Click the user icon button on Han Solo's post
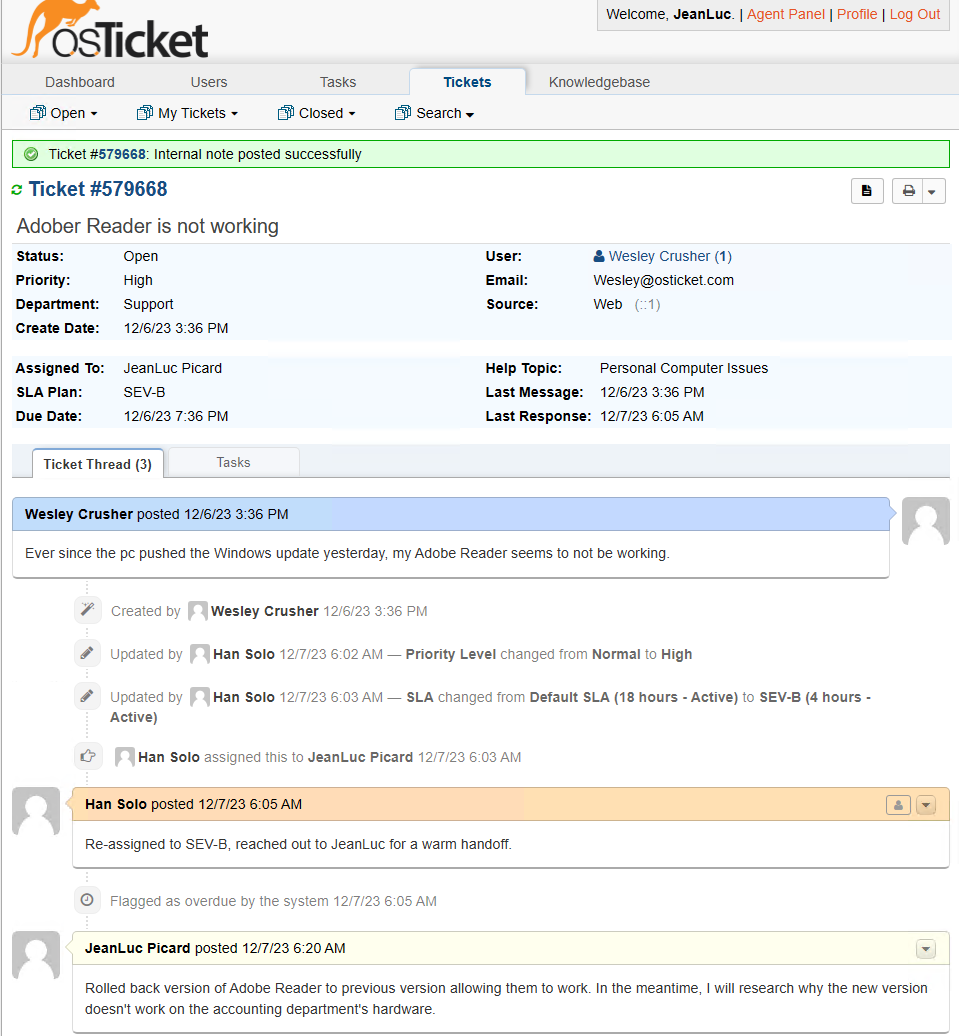Viewport: 959px width, 1036px height. [898, 805]
